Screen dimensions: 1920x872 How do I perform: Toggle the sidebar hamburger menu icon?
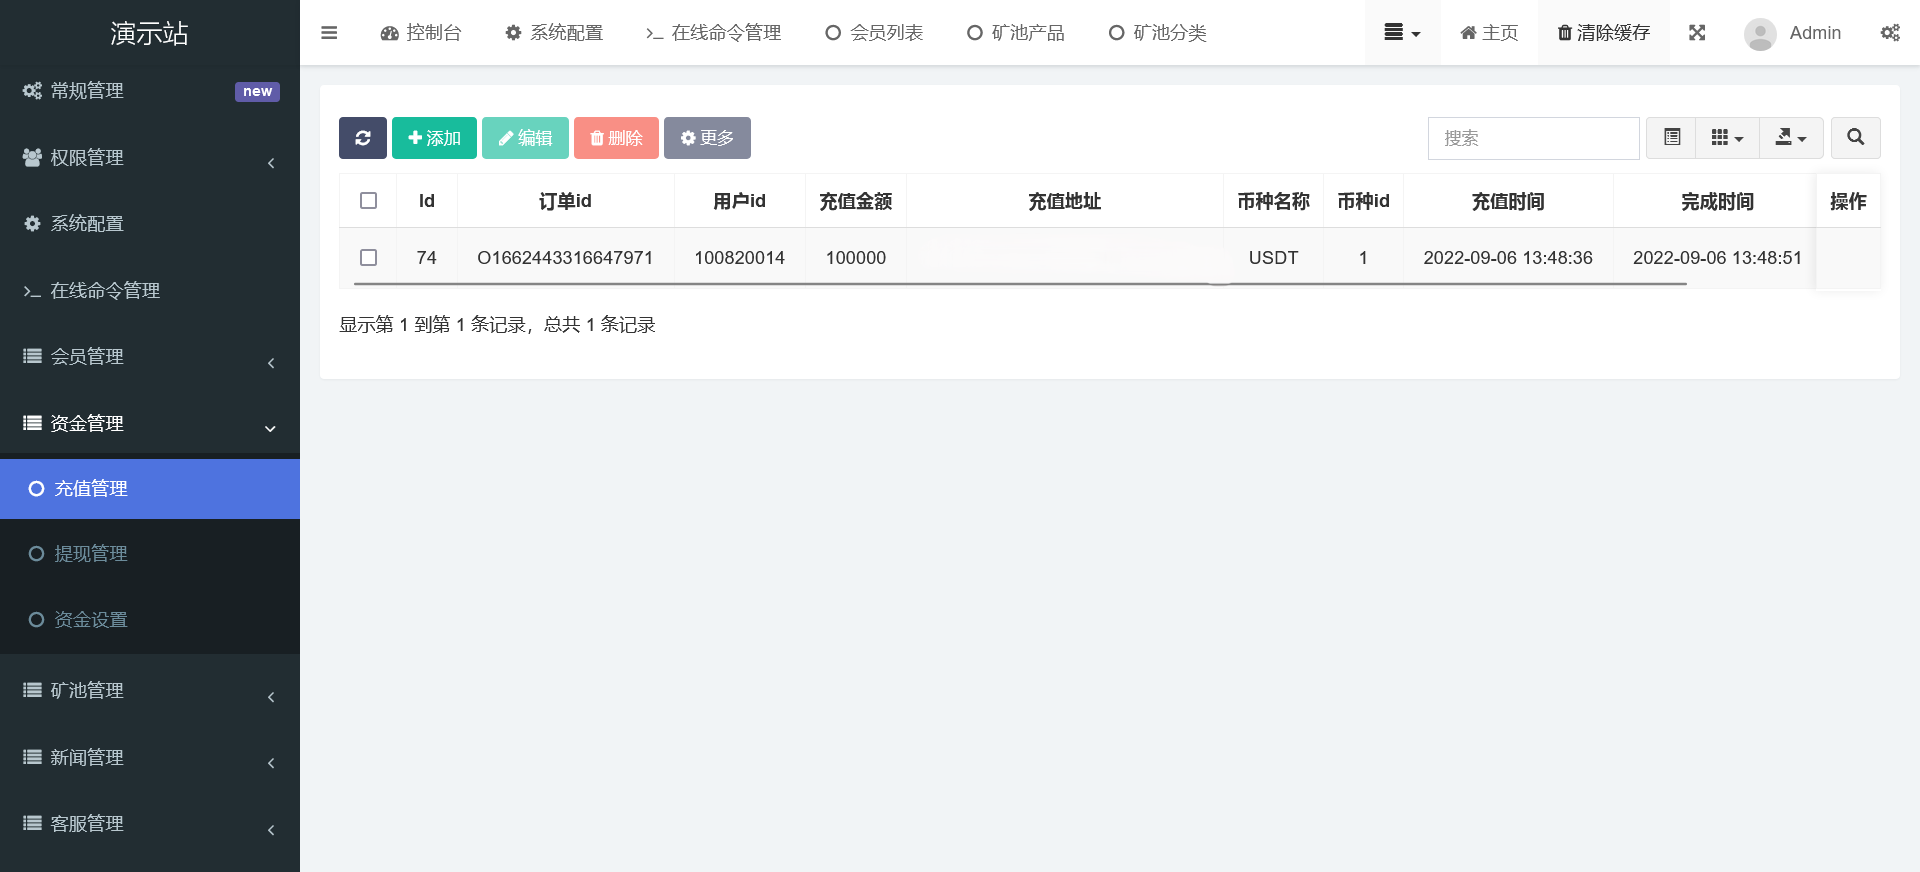click(329, 33)
